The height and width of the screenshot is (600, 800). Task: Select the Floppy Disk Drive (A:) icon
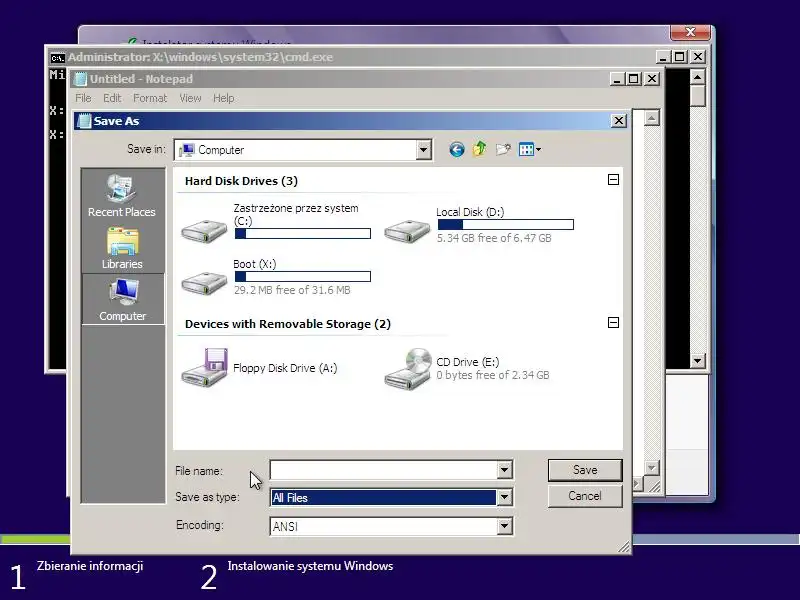coord(204,367)
